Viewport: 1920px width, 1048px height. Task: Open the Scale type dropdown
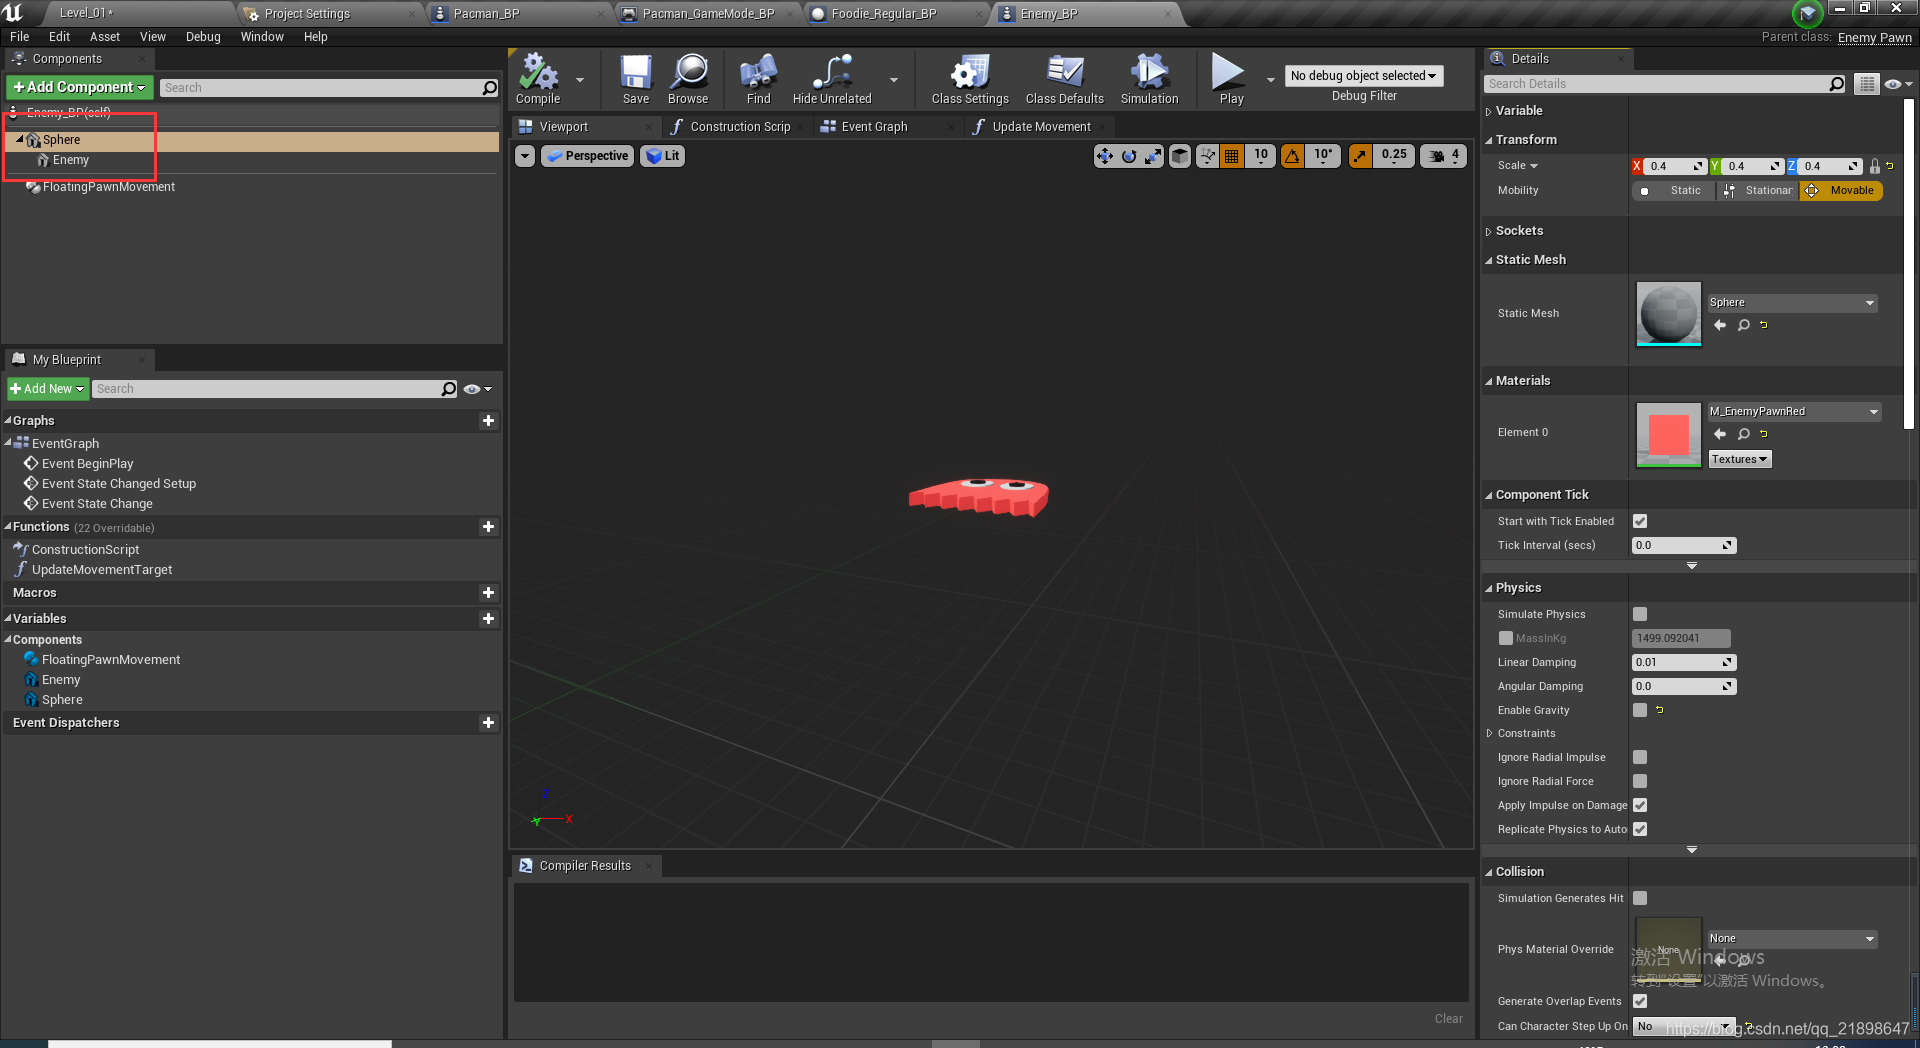[1518, 166]
